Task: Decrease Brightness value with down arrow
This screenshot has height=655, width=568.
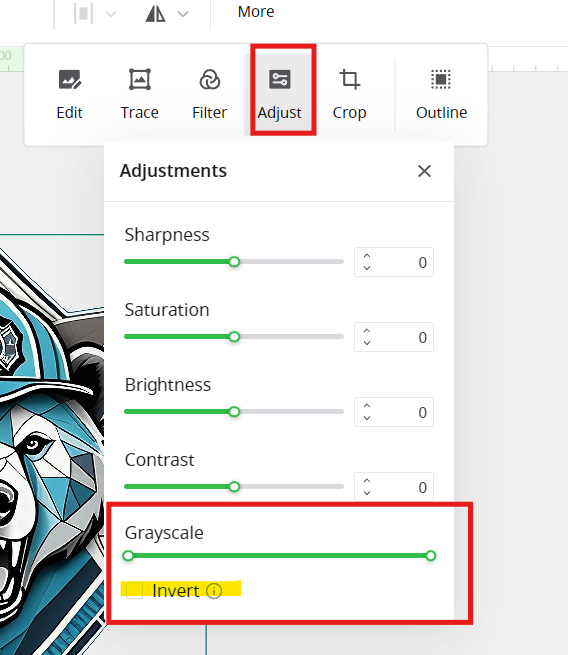Action: (367, 418)
